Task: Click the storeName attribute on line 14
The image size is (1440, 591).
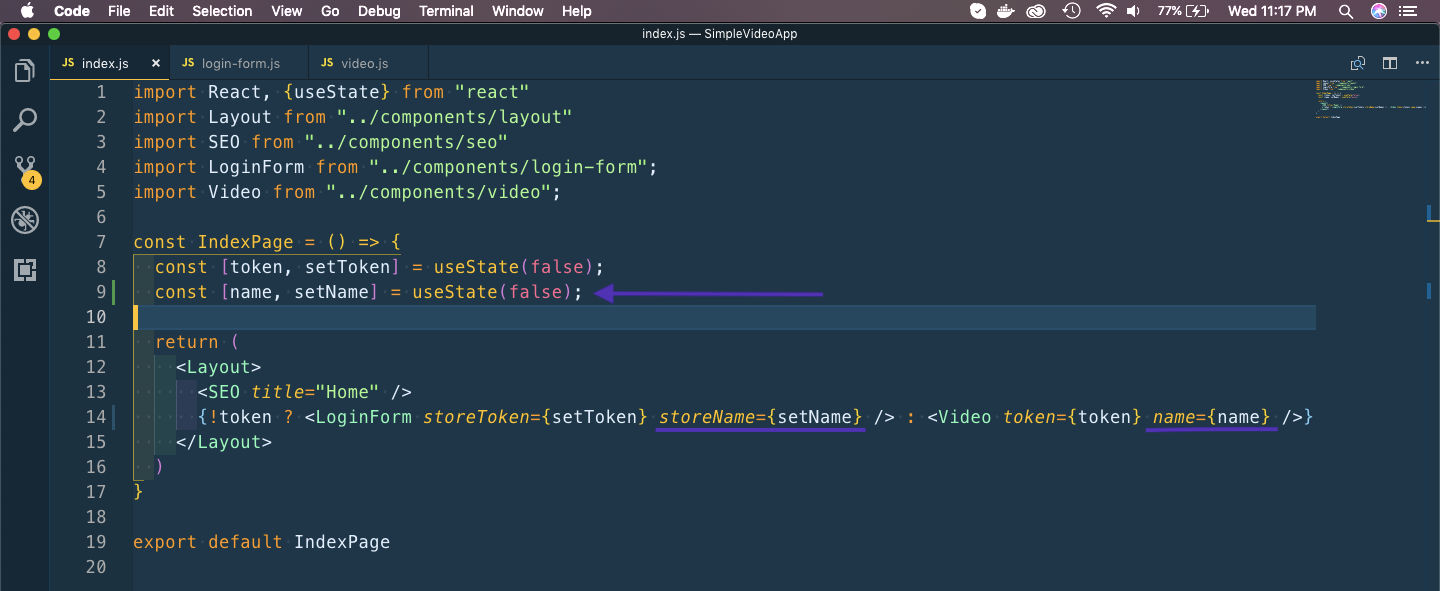Action: click(761, 417)
